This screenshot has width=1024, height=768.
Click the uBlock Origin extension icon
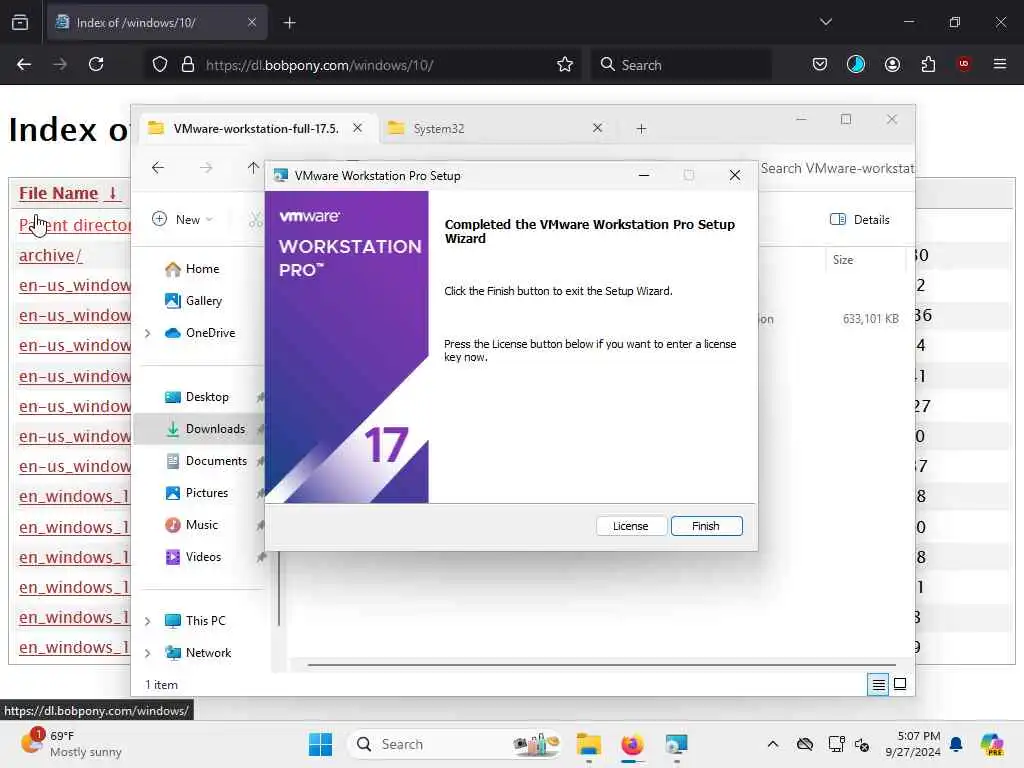pos(964,64)
